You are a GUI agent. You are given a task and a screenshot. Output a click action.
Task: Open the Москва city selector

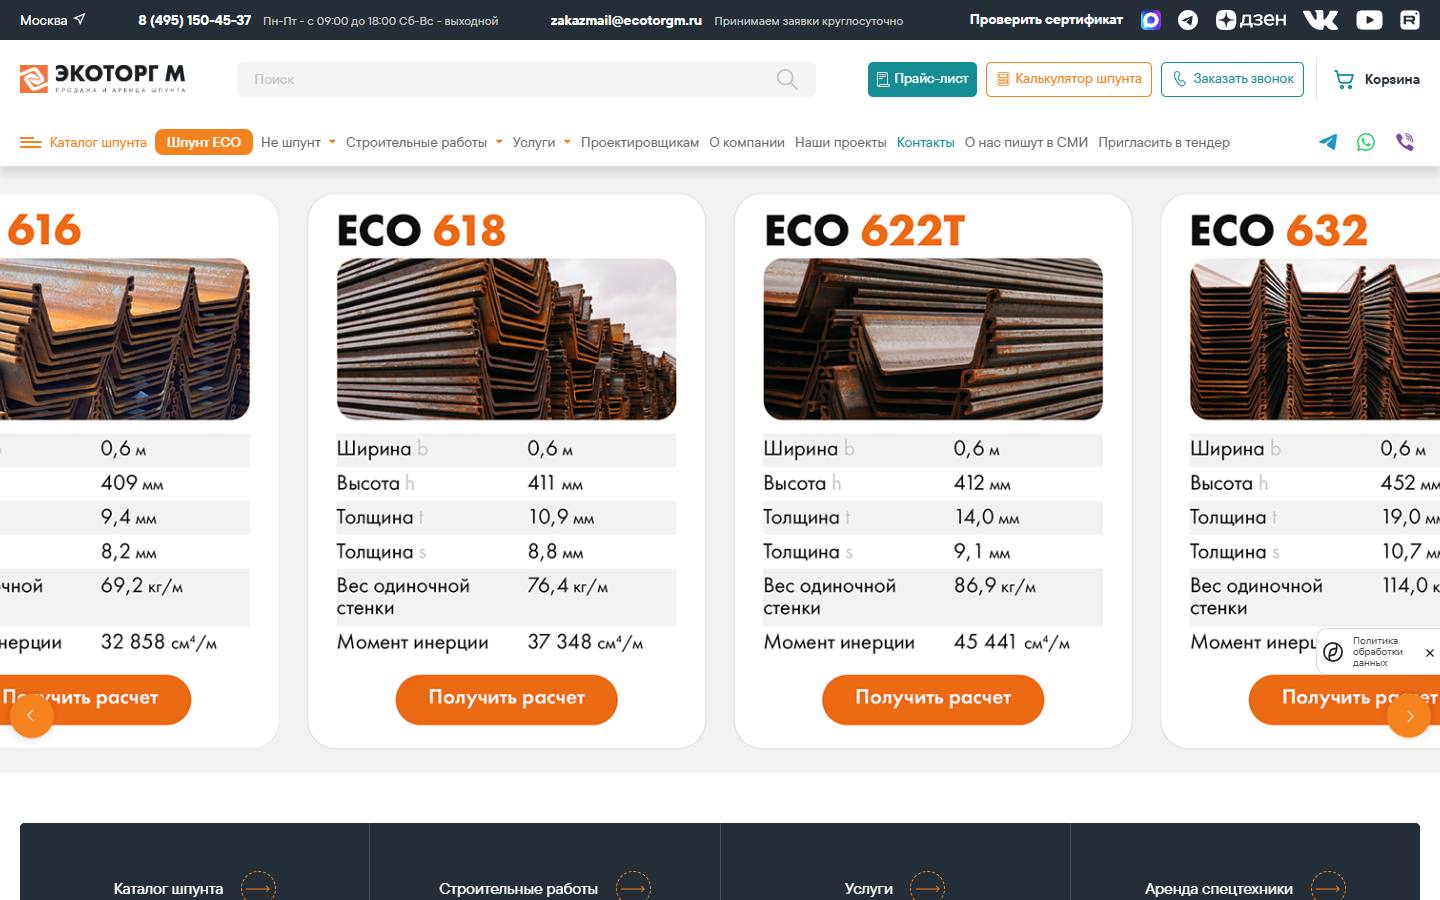tap(53, 20)
